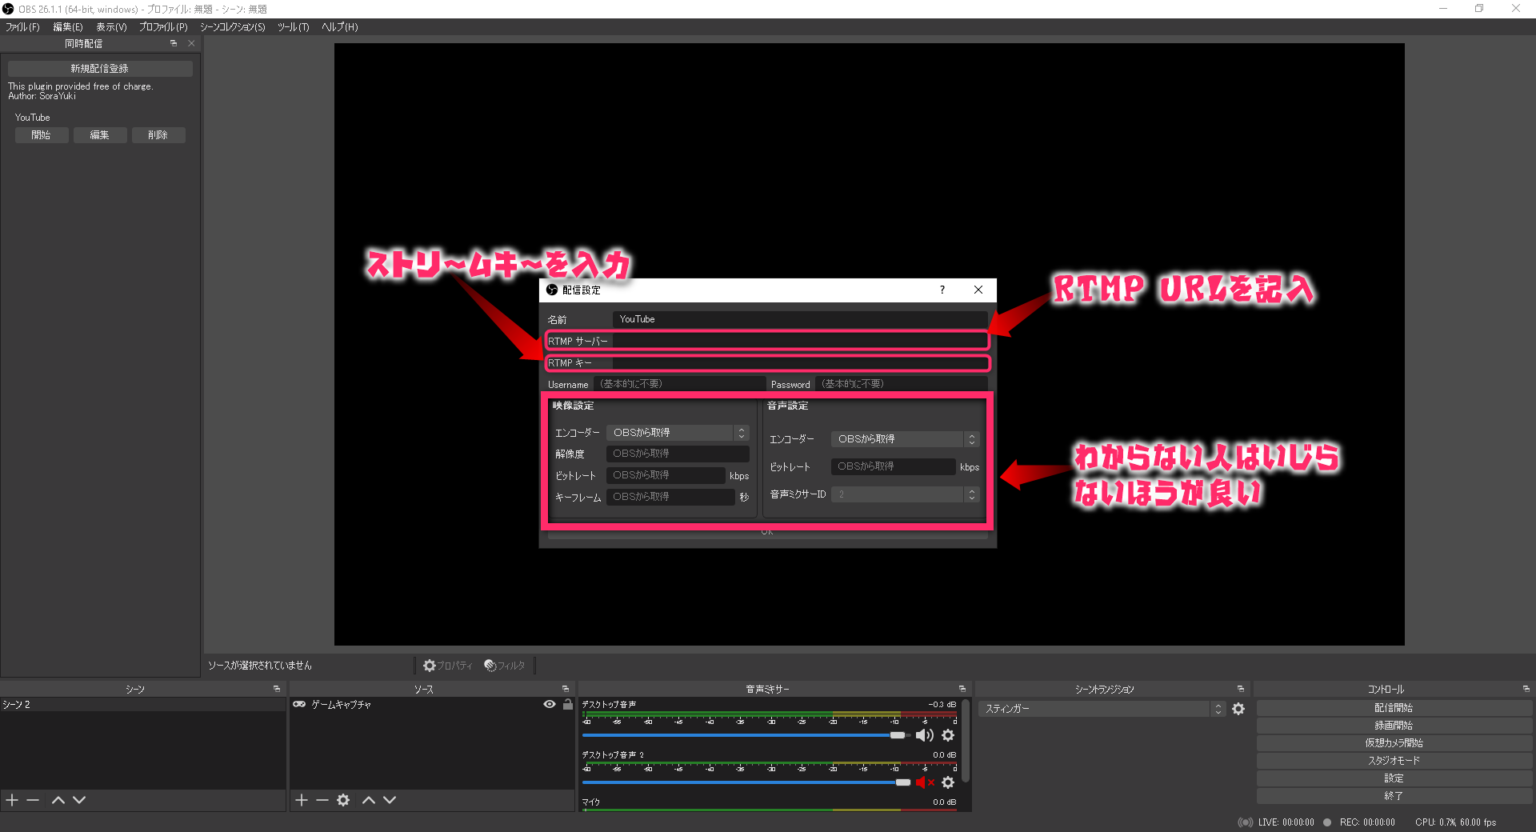
Task: Click the add source plus icon
Action: point(301,799)
